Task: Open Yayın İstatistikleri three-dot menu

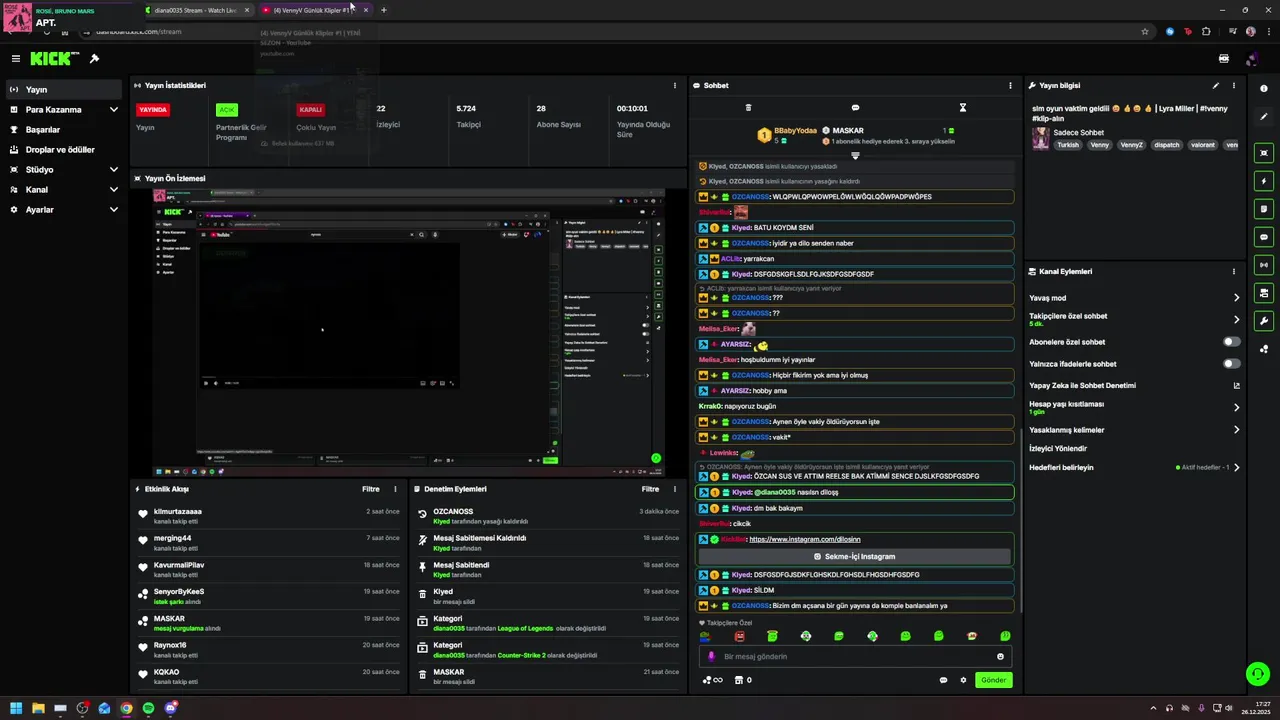Action: [675, 86]
